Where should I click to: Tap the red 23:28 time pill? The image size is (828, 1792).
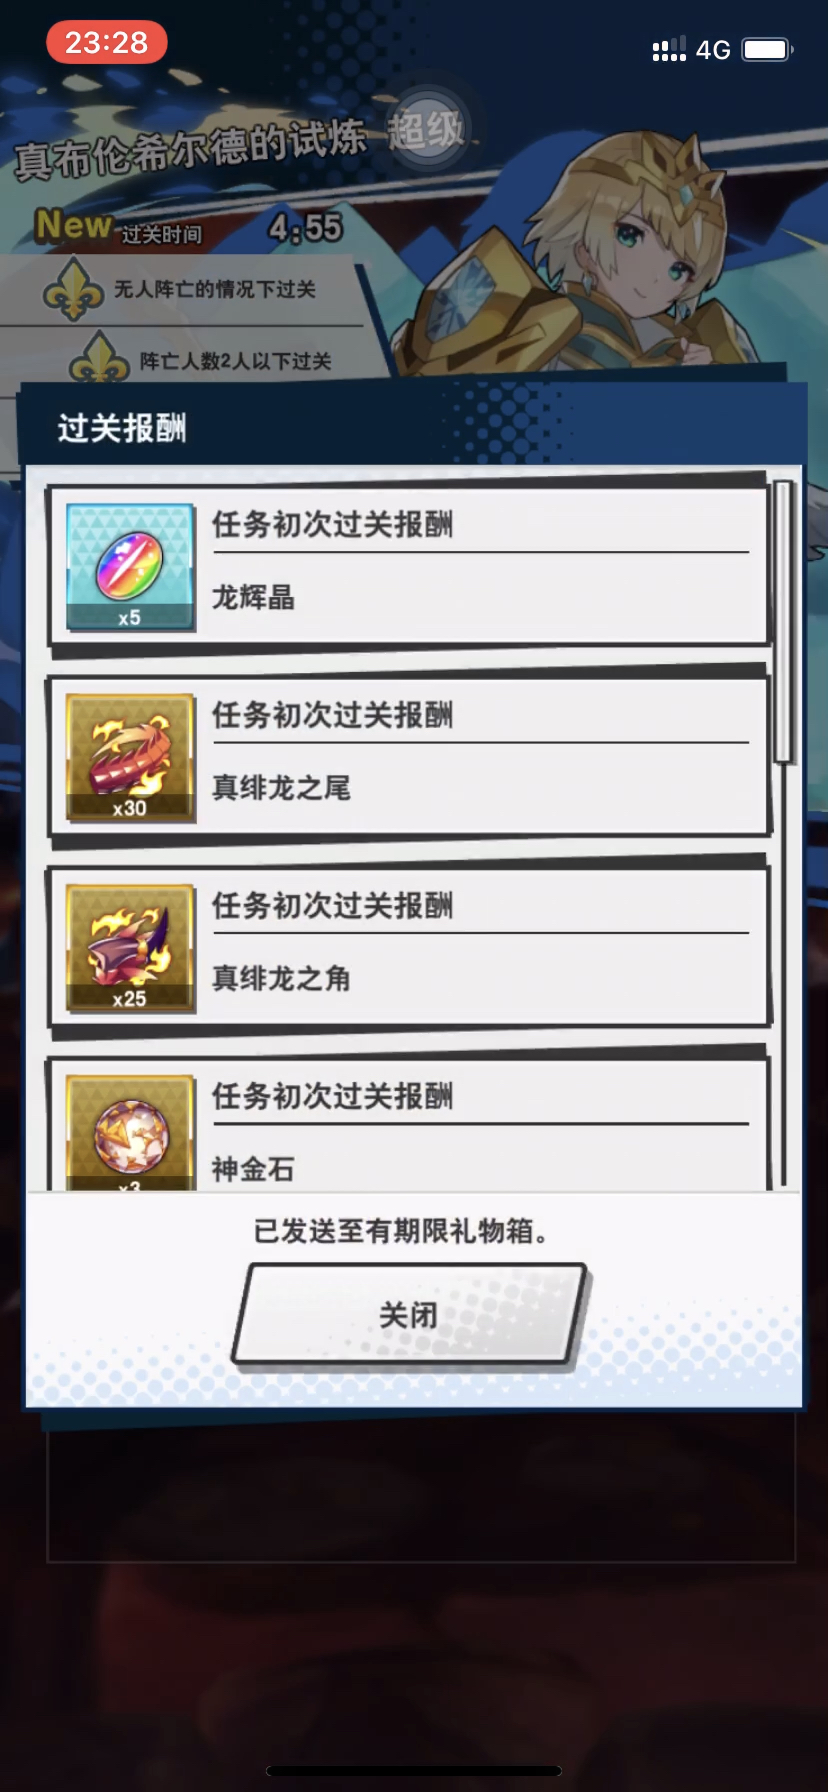point(106,42)
